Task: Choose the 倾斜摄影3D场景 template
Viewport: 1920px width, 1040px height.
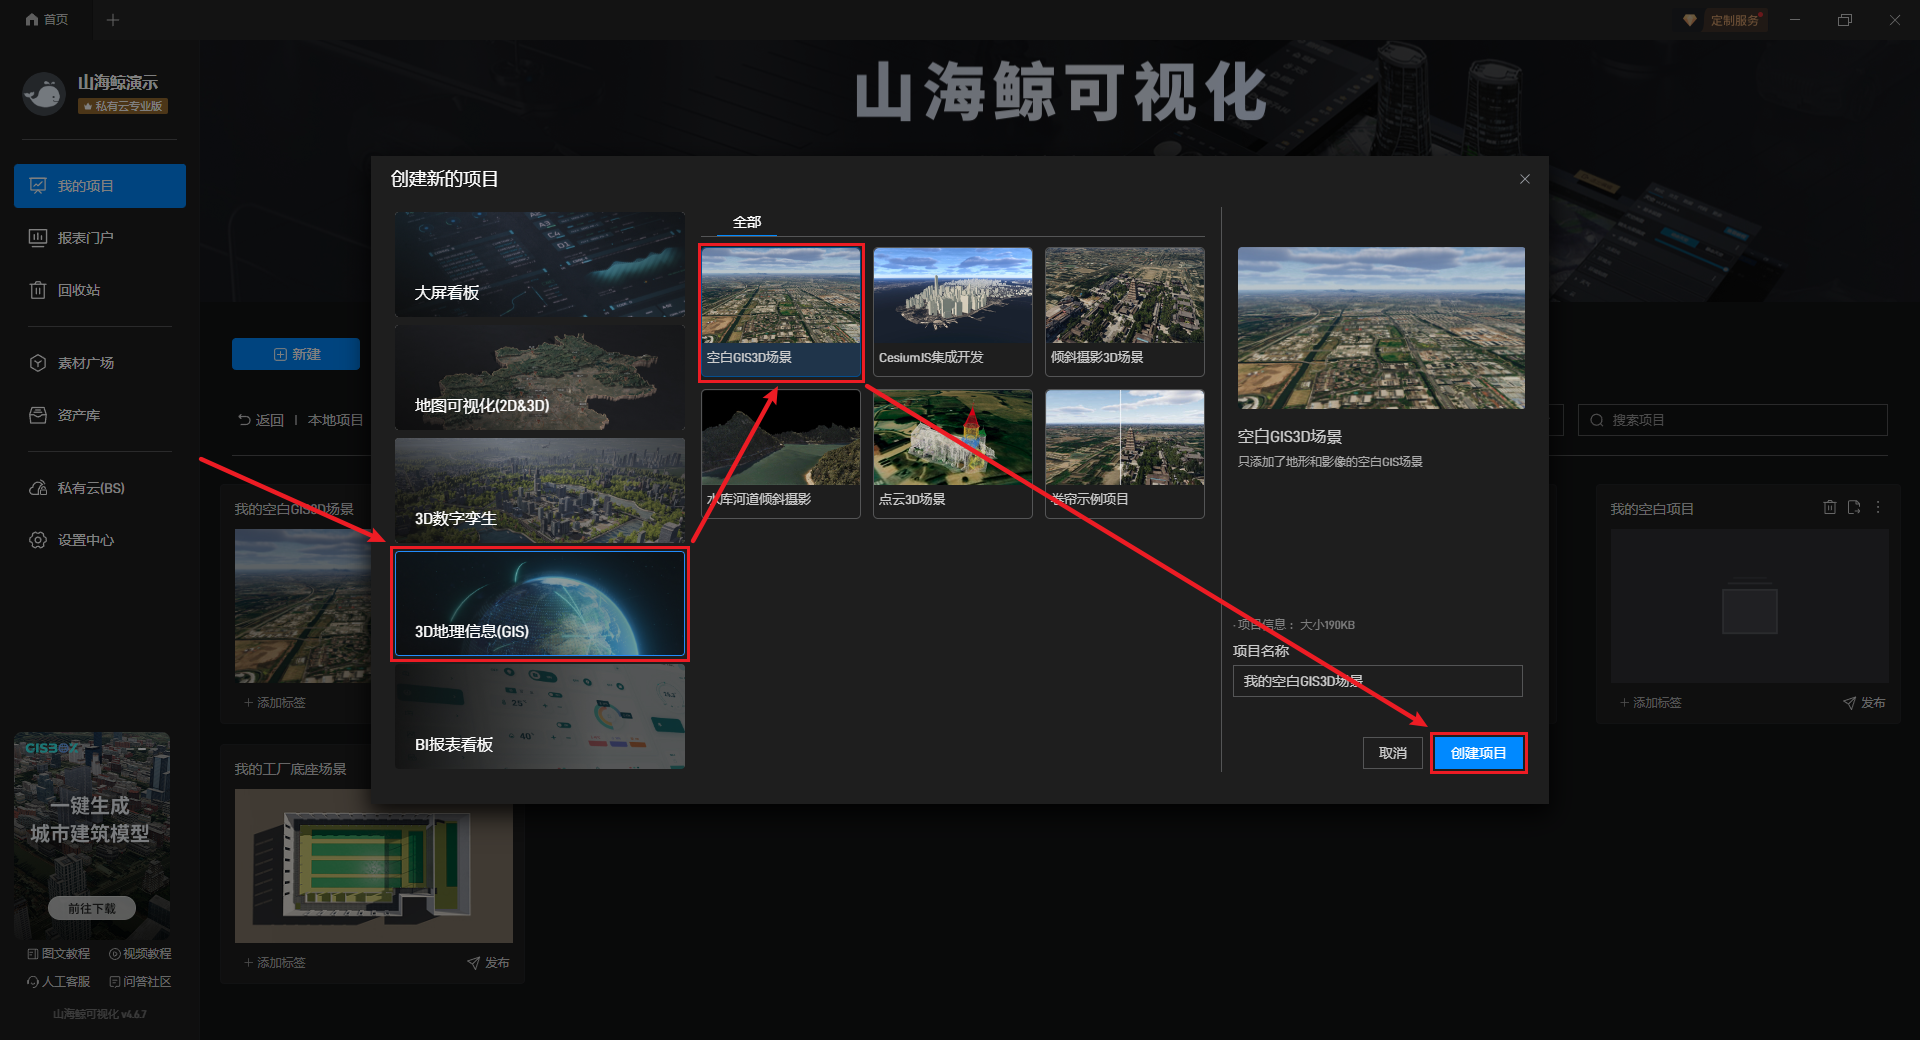Action: coord(1124,311)
